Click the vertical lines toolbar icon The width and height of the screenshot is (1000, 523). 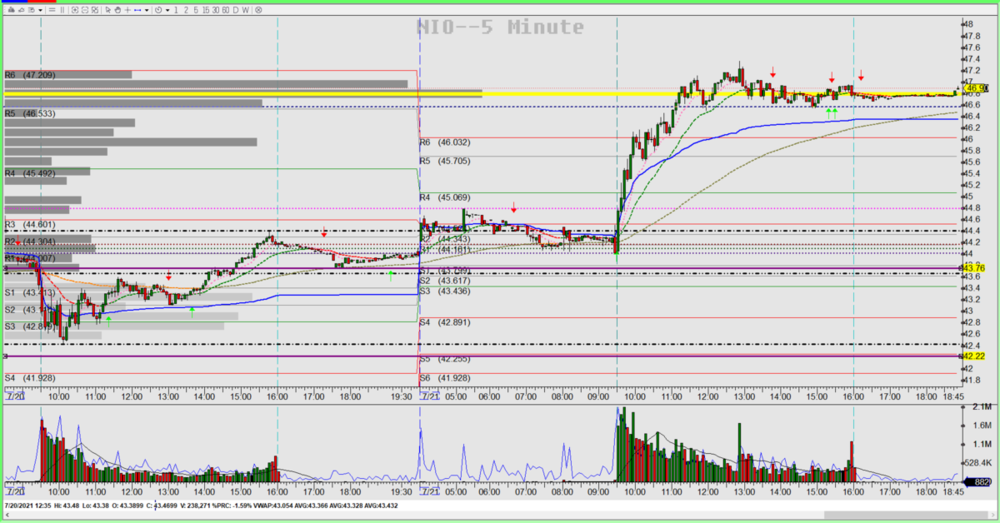click(62, 10)
